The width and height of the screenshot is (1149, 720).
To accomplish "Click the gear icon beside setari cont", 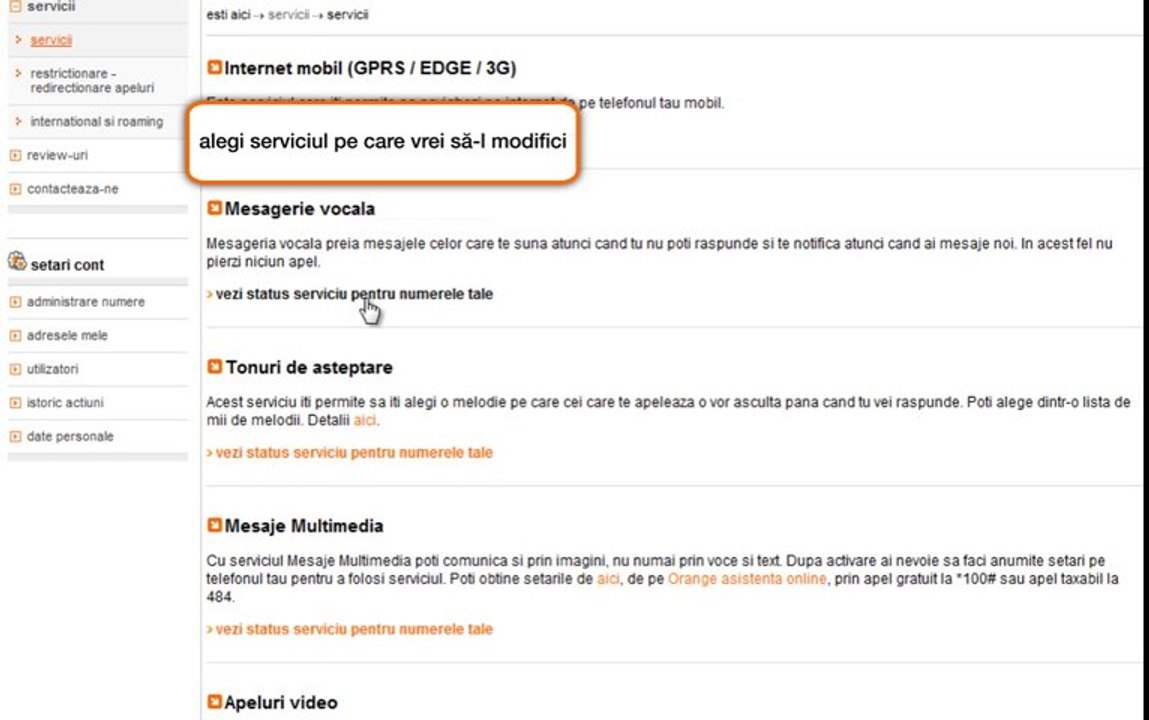I will pyautogui.click(x=16, y=263).
